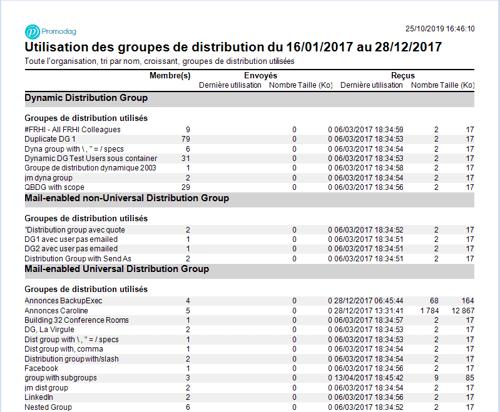Select 'Distribution Group with Send As'

[249, 259]
